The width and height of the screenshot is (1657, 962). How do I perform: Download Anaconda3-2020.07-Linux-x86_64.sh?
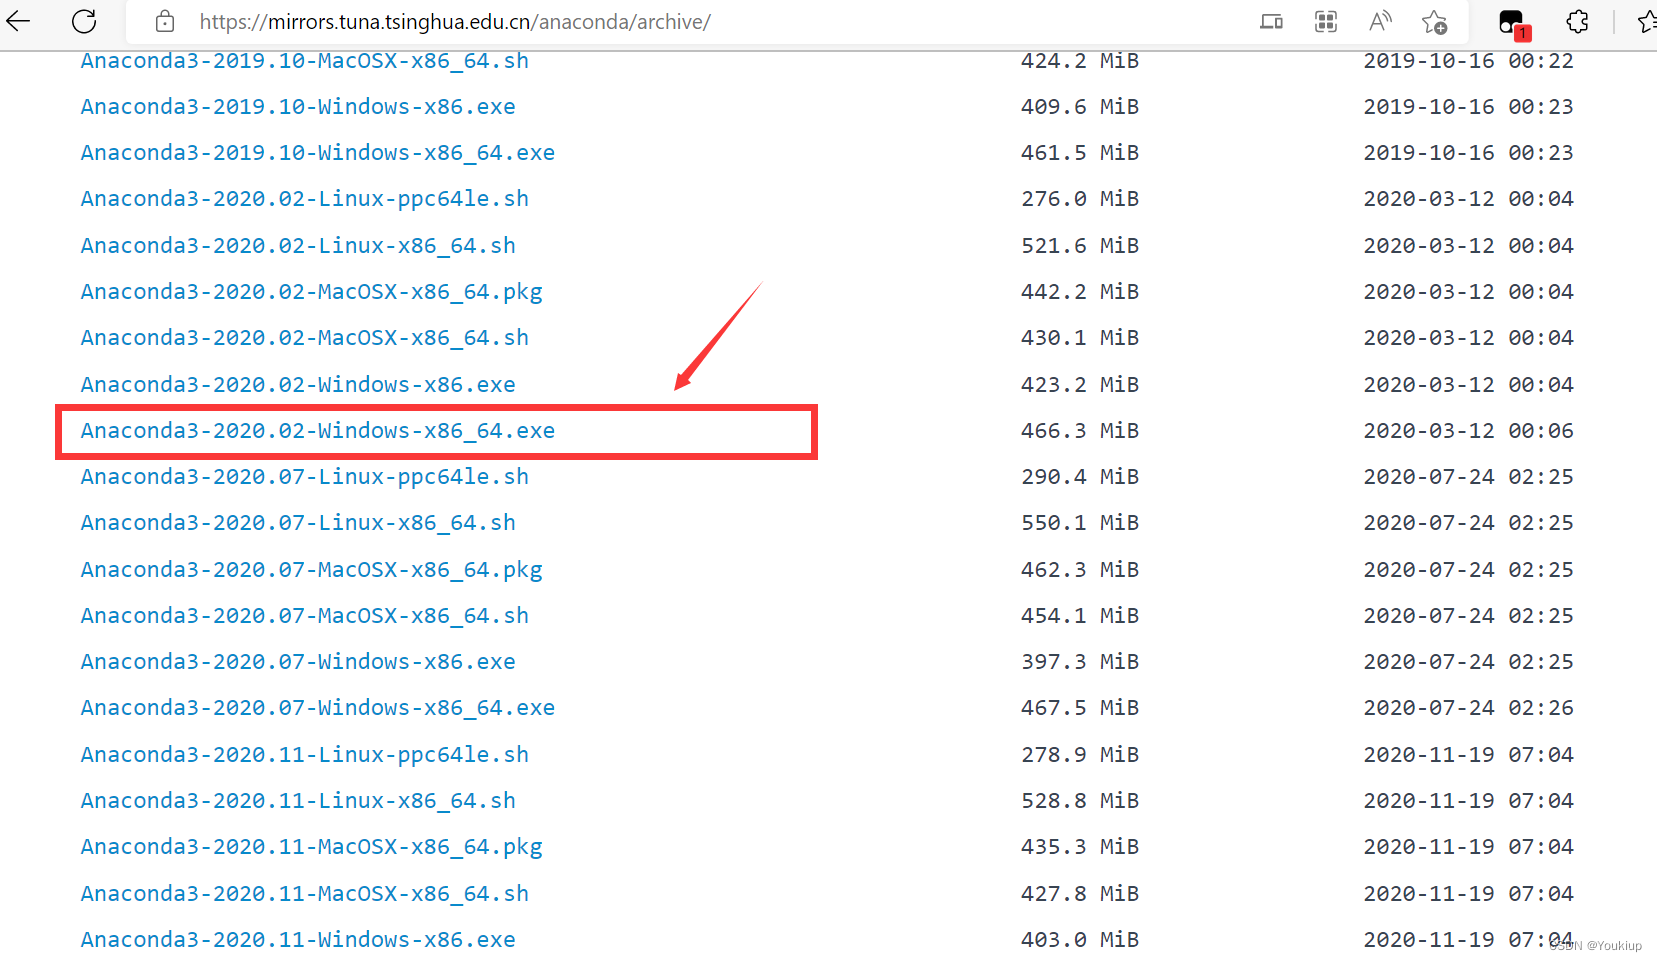coord(298,523)
